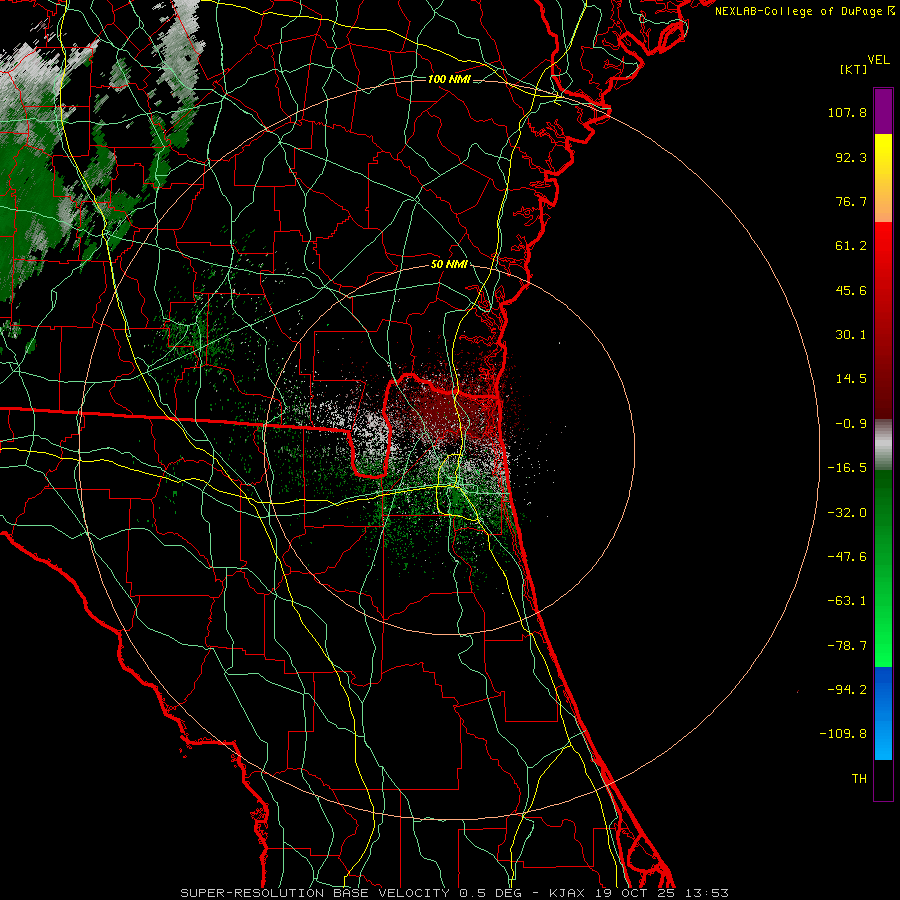900x900 pixels.
Task: Pick the black TH segment of the velocity scale
Action: pyautogui.click(x=883, y=779)
